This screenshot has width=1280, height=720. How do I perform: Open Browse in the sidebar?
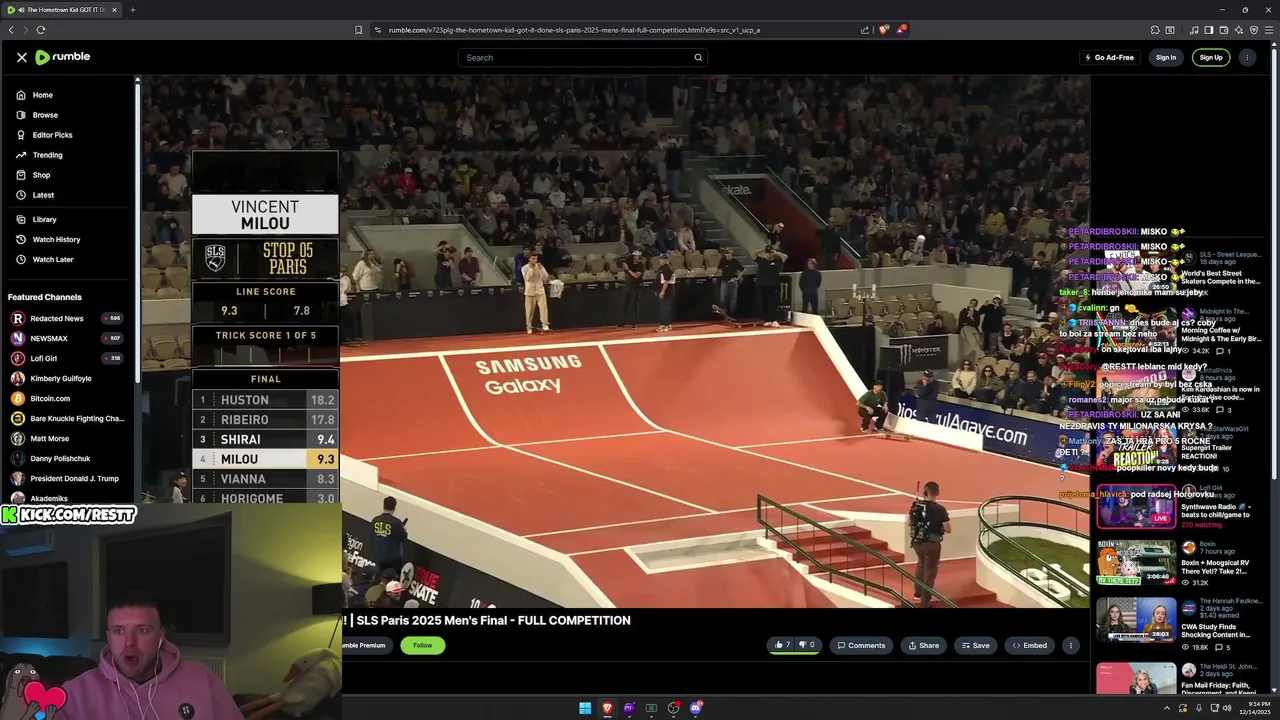point(44,115)
